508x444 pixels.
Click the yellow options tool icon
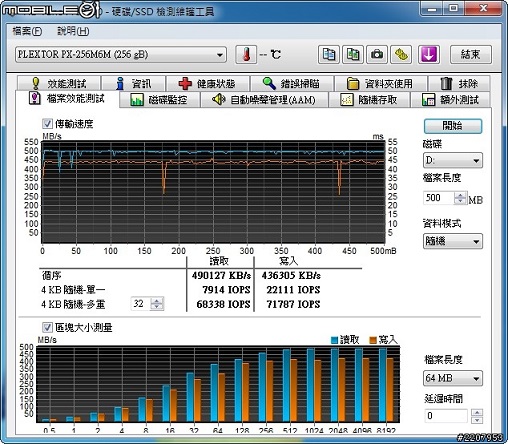[401, 54]
